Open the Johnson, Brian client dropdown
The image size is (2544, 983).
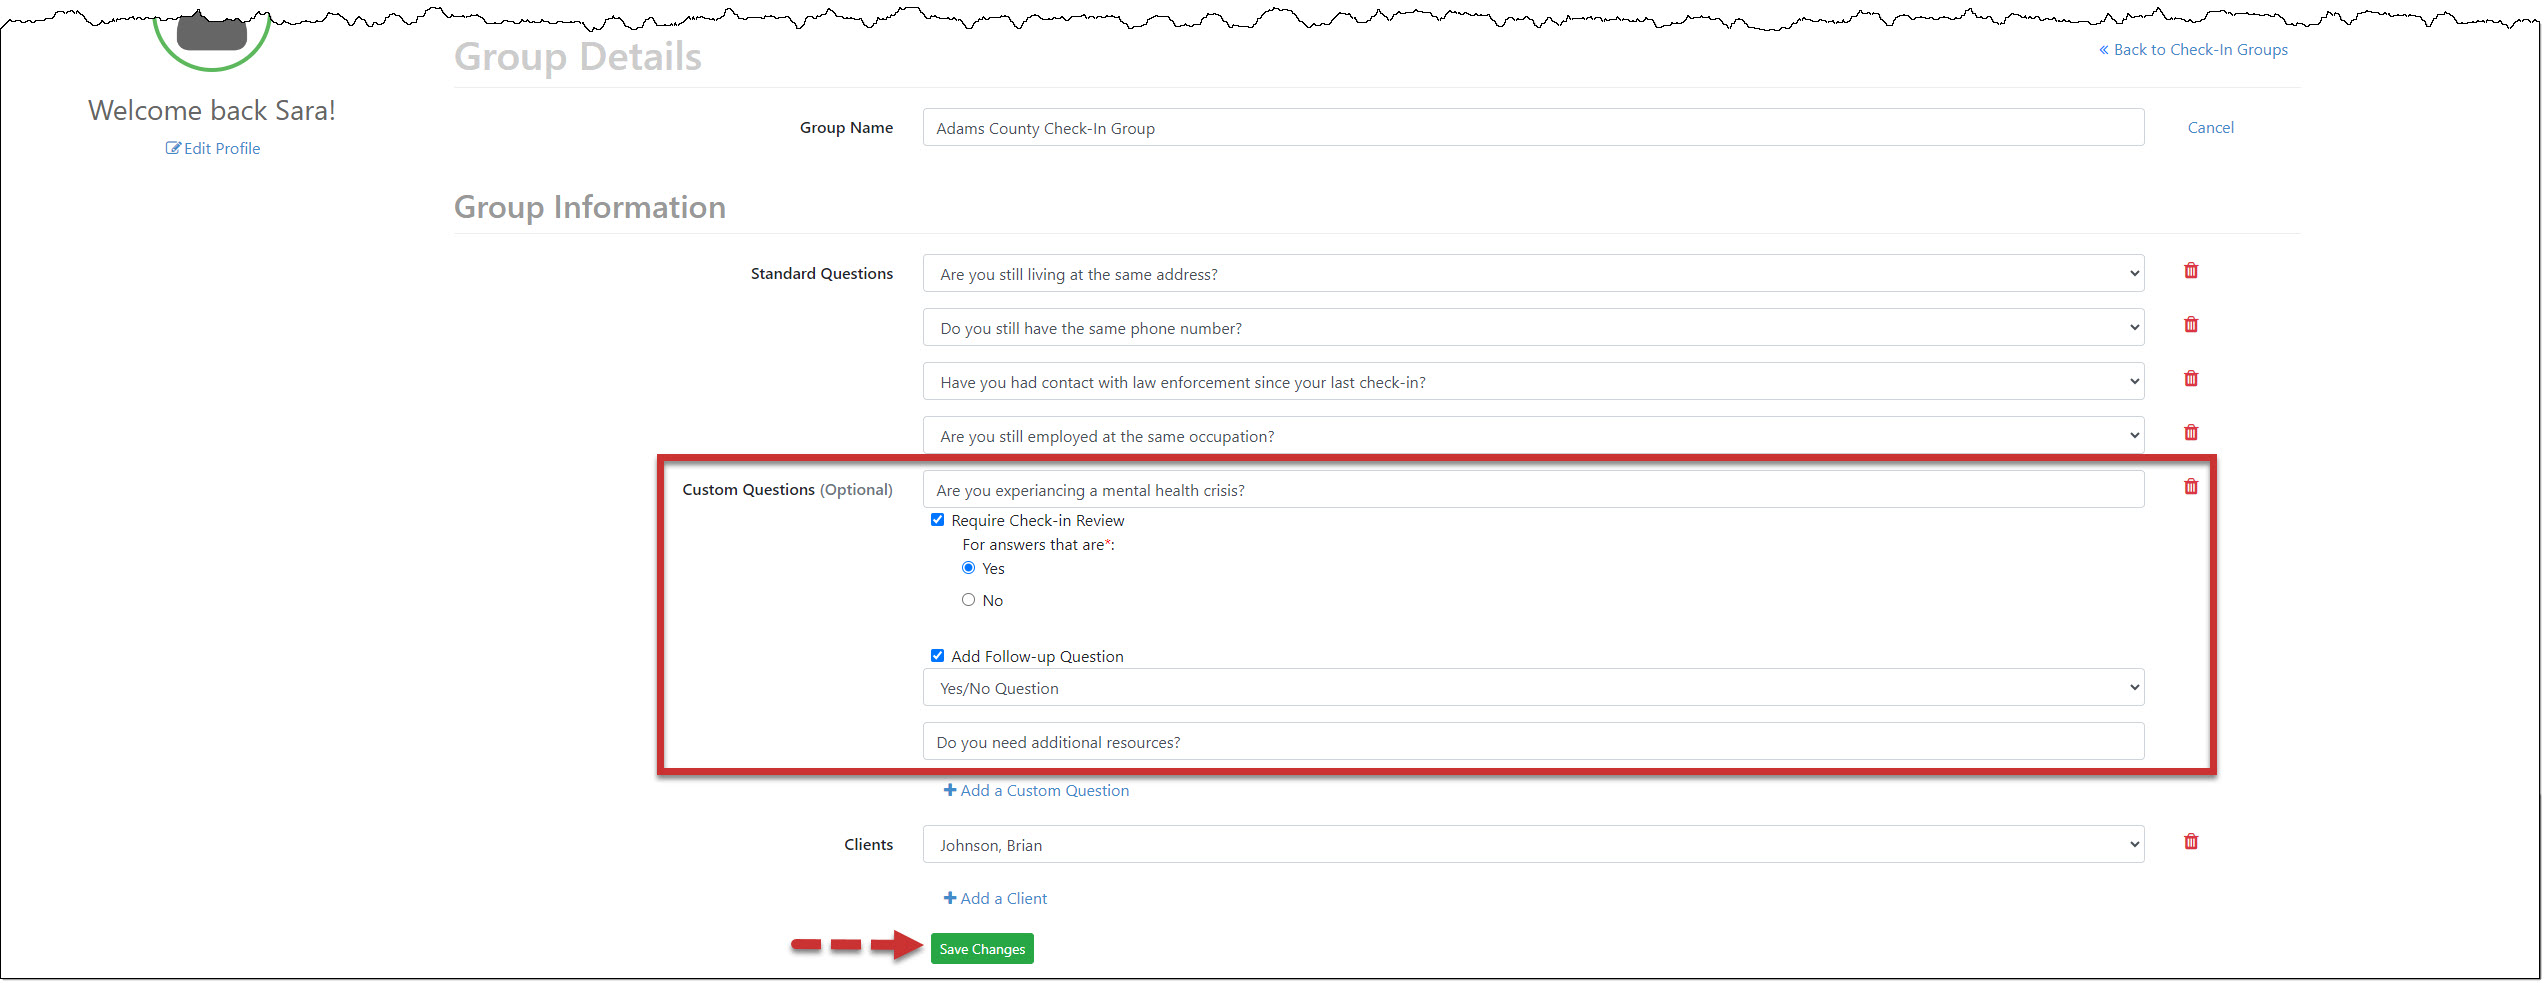[x=1532, y=845]
